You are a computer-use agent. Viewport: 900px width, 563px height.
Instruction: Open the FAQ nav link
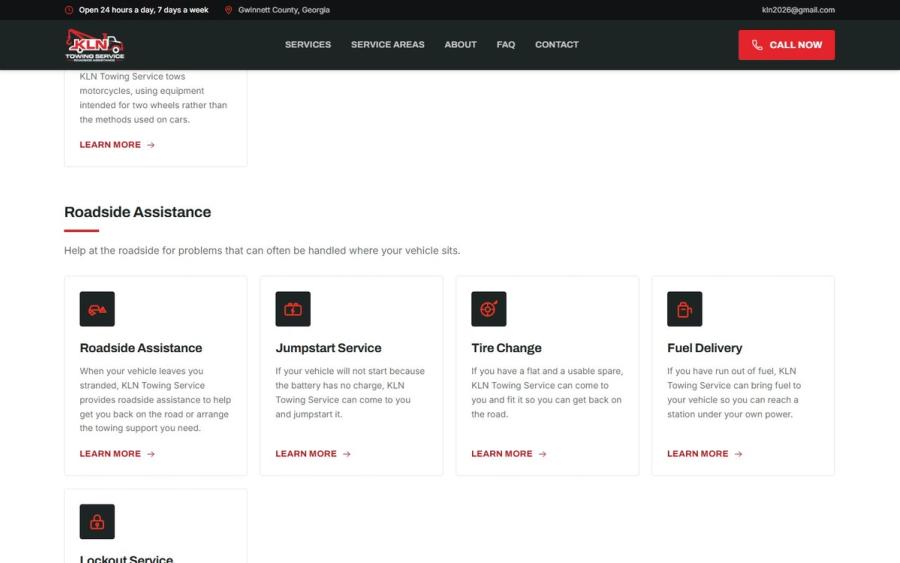pyautogui.click(x=506, y=45)
